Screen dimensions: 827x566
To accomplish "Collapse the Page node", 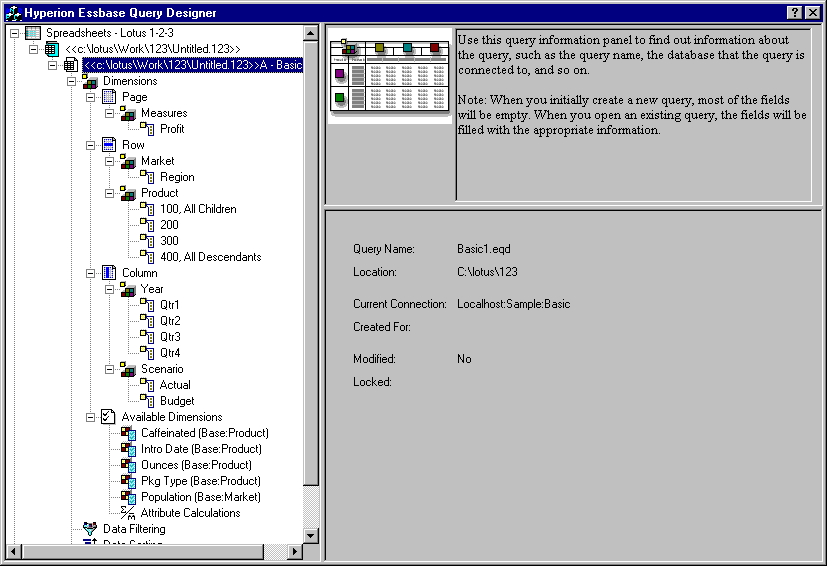I will (x=90, y=97).
